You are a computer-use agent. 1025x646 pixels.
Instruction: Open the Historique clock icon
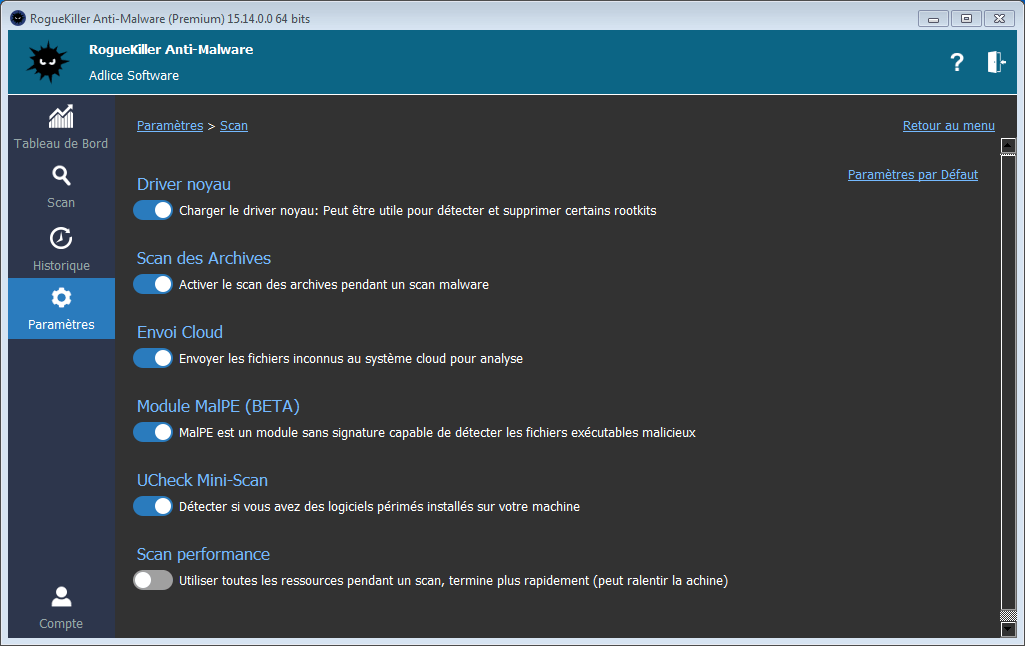61,239
